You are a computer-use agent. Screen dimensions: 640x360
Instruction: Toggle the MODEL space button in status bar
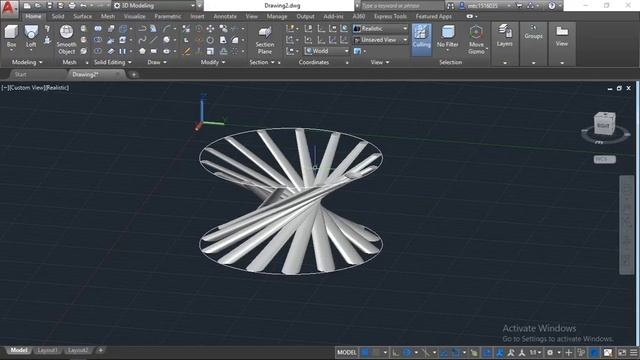click(347, 352)
